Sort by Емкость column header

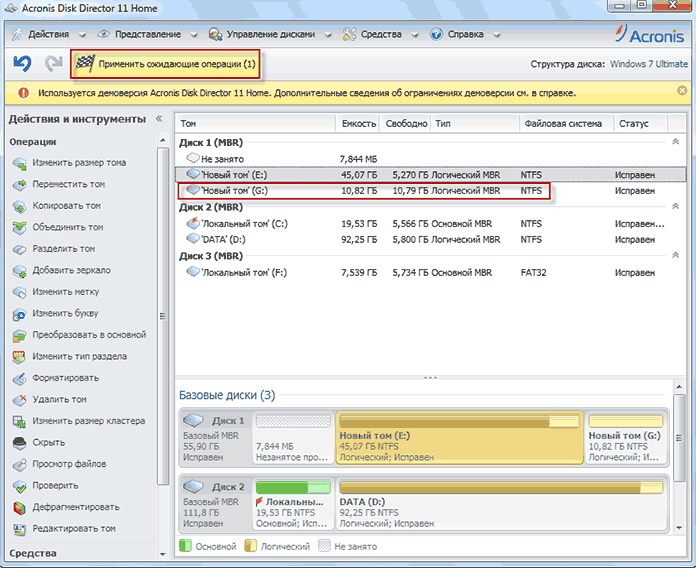(358, 123)
